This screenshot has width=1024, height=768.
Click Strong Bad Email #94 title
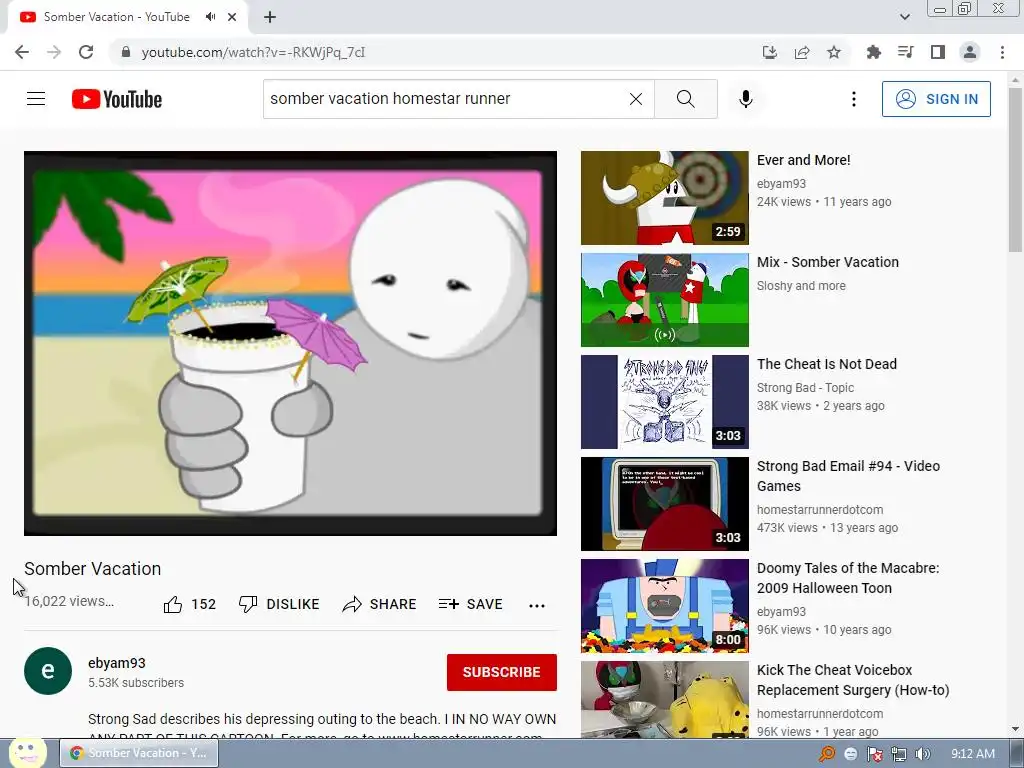coord(848,476)
